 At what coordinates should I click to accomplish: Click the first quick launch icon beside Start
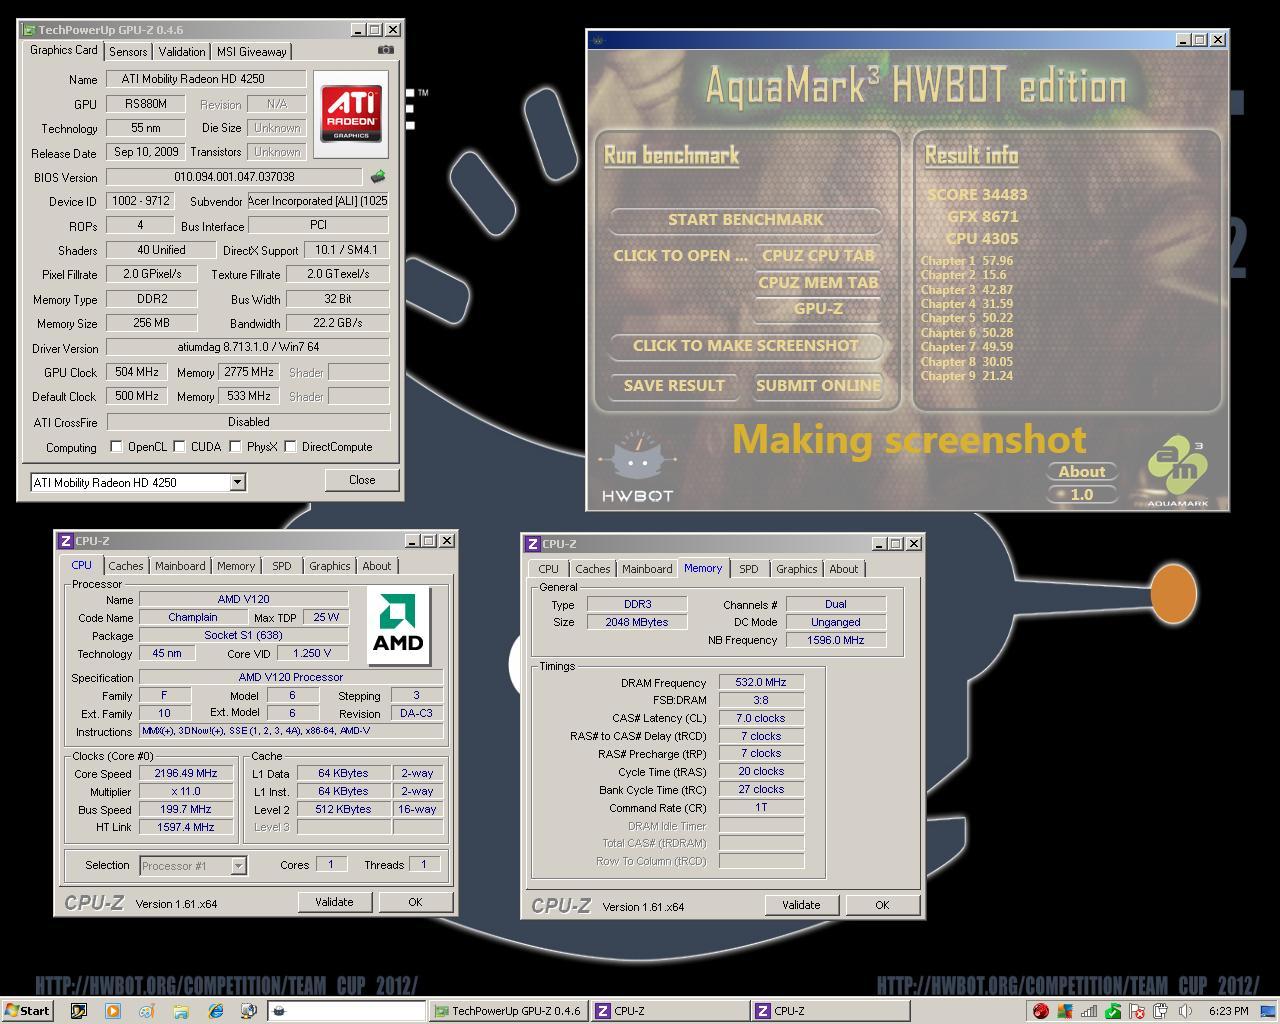tap(78, 1011)
